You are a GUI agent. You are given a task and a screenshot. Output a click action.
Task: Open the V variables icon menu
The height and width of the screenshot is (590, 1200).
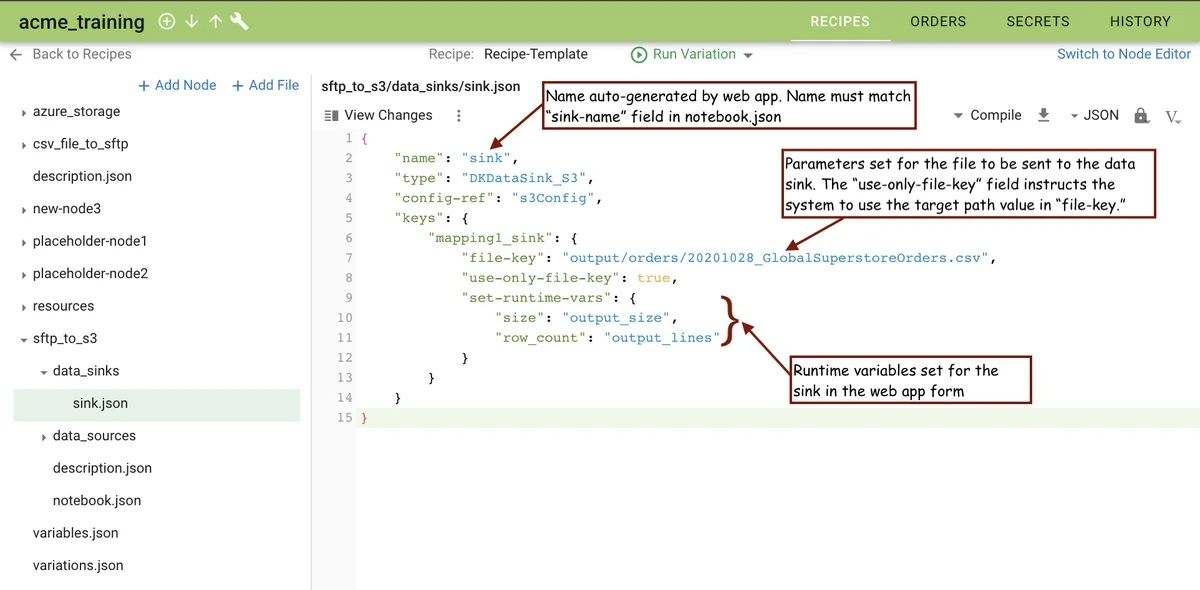point(1173,116)
